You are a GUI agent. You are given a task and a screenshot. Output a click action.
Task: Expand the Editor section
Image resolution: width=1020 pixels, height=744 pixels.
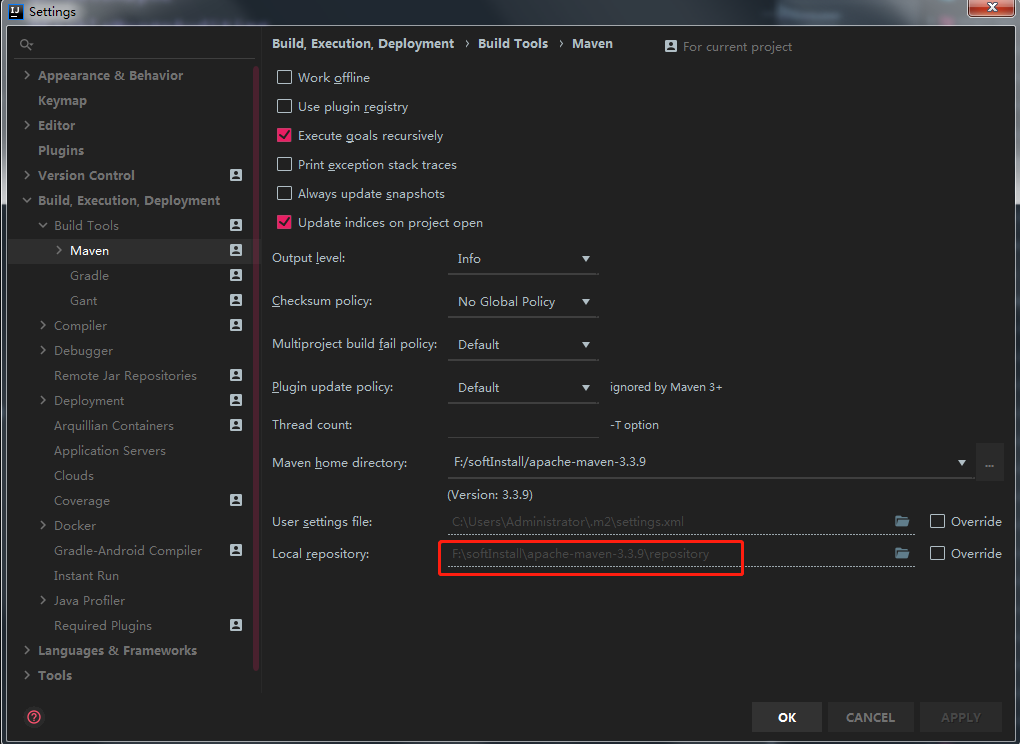27,125
